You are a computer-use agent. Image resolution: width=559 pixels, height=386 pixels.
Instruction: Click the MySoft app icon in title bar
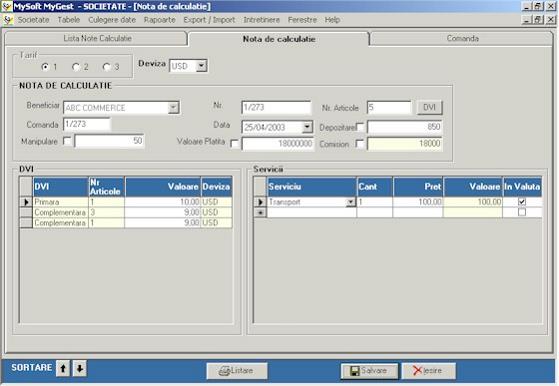pos(6,6)
